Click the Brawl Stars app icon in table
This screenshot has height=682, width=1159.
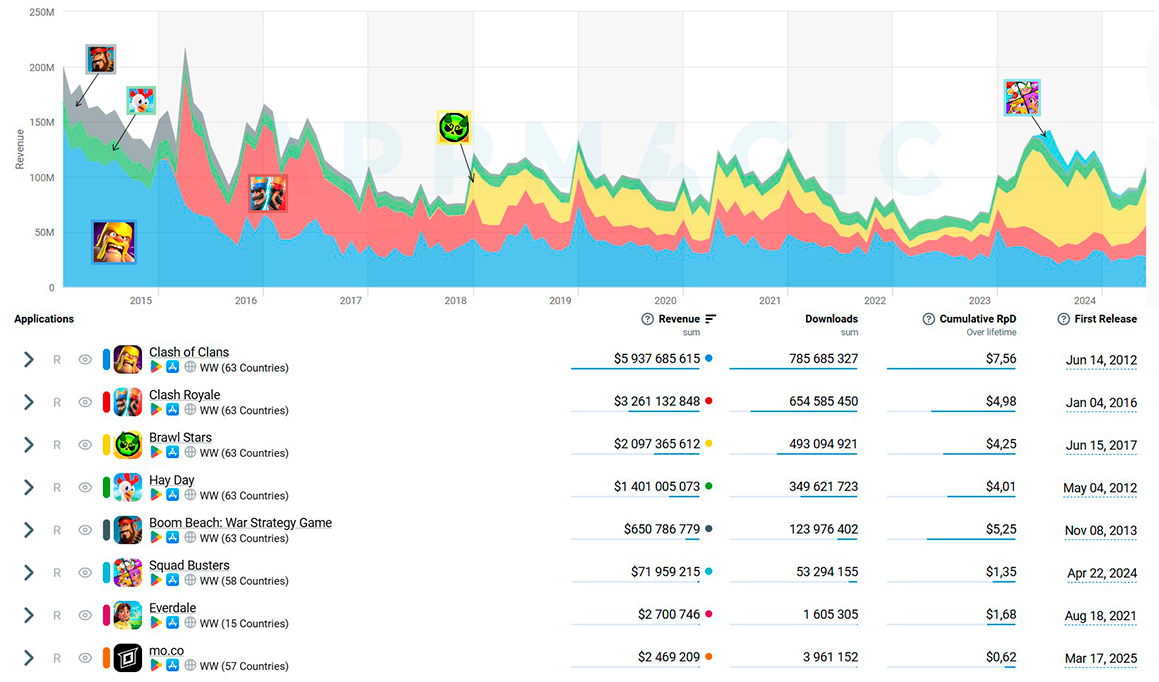127,445
